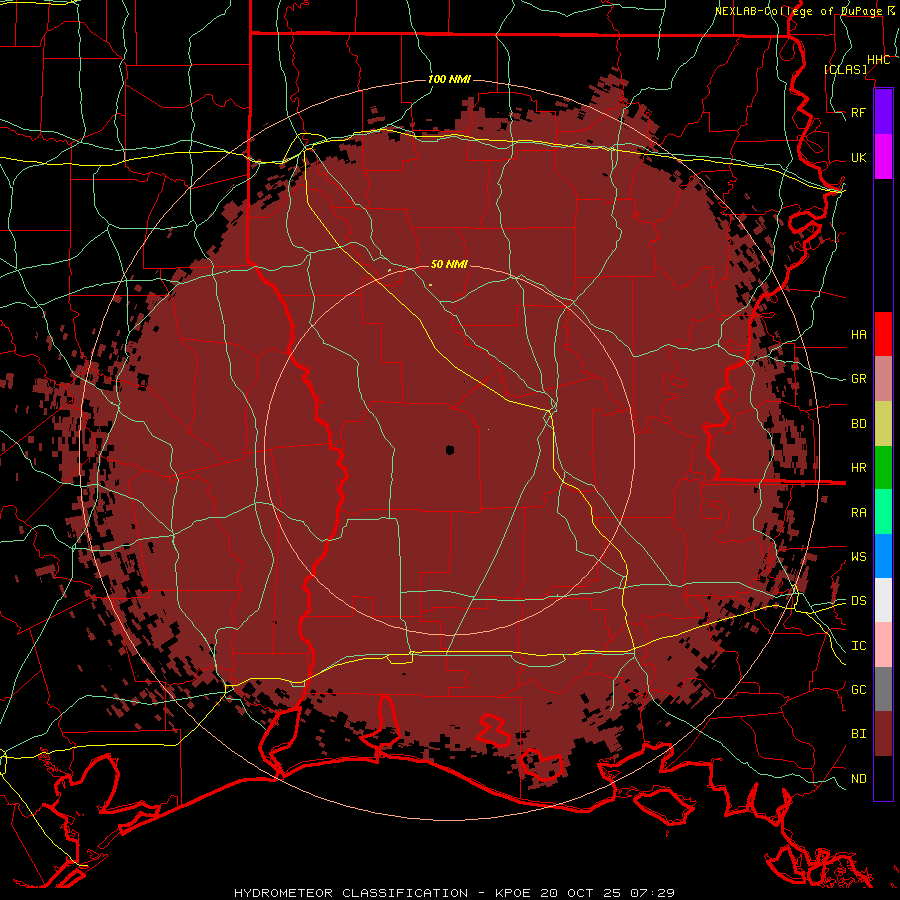900x900 pixels.
Task: Click the HR legend label
Action: (x=859, y=468)
